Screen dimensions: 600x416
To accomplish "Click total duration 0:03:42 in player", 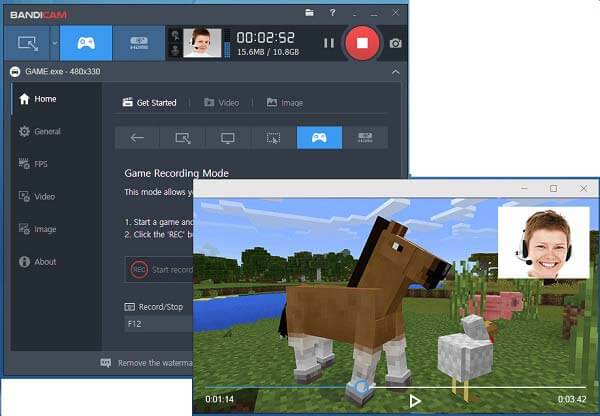I will pyautogui.click(x=572, y=399).
